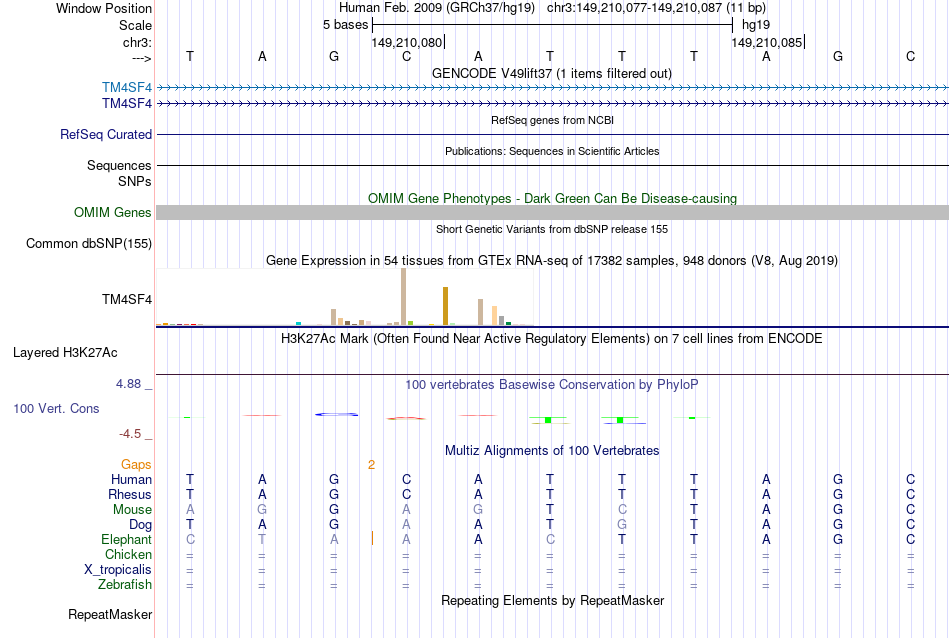Select the Elephant species label
Screen dimensions: 950x638
pyautogui.click(x=127, y=540)
